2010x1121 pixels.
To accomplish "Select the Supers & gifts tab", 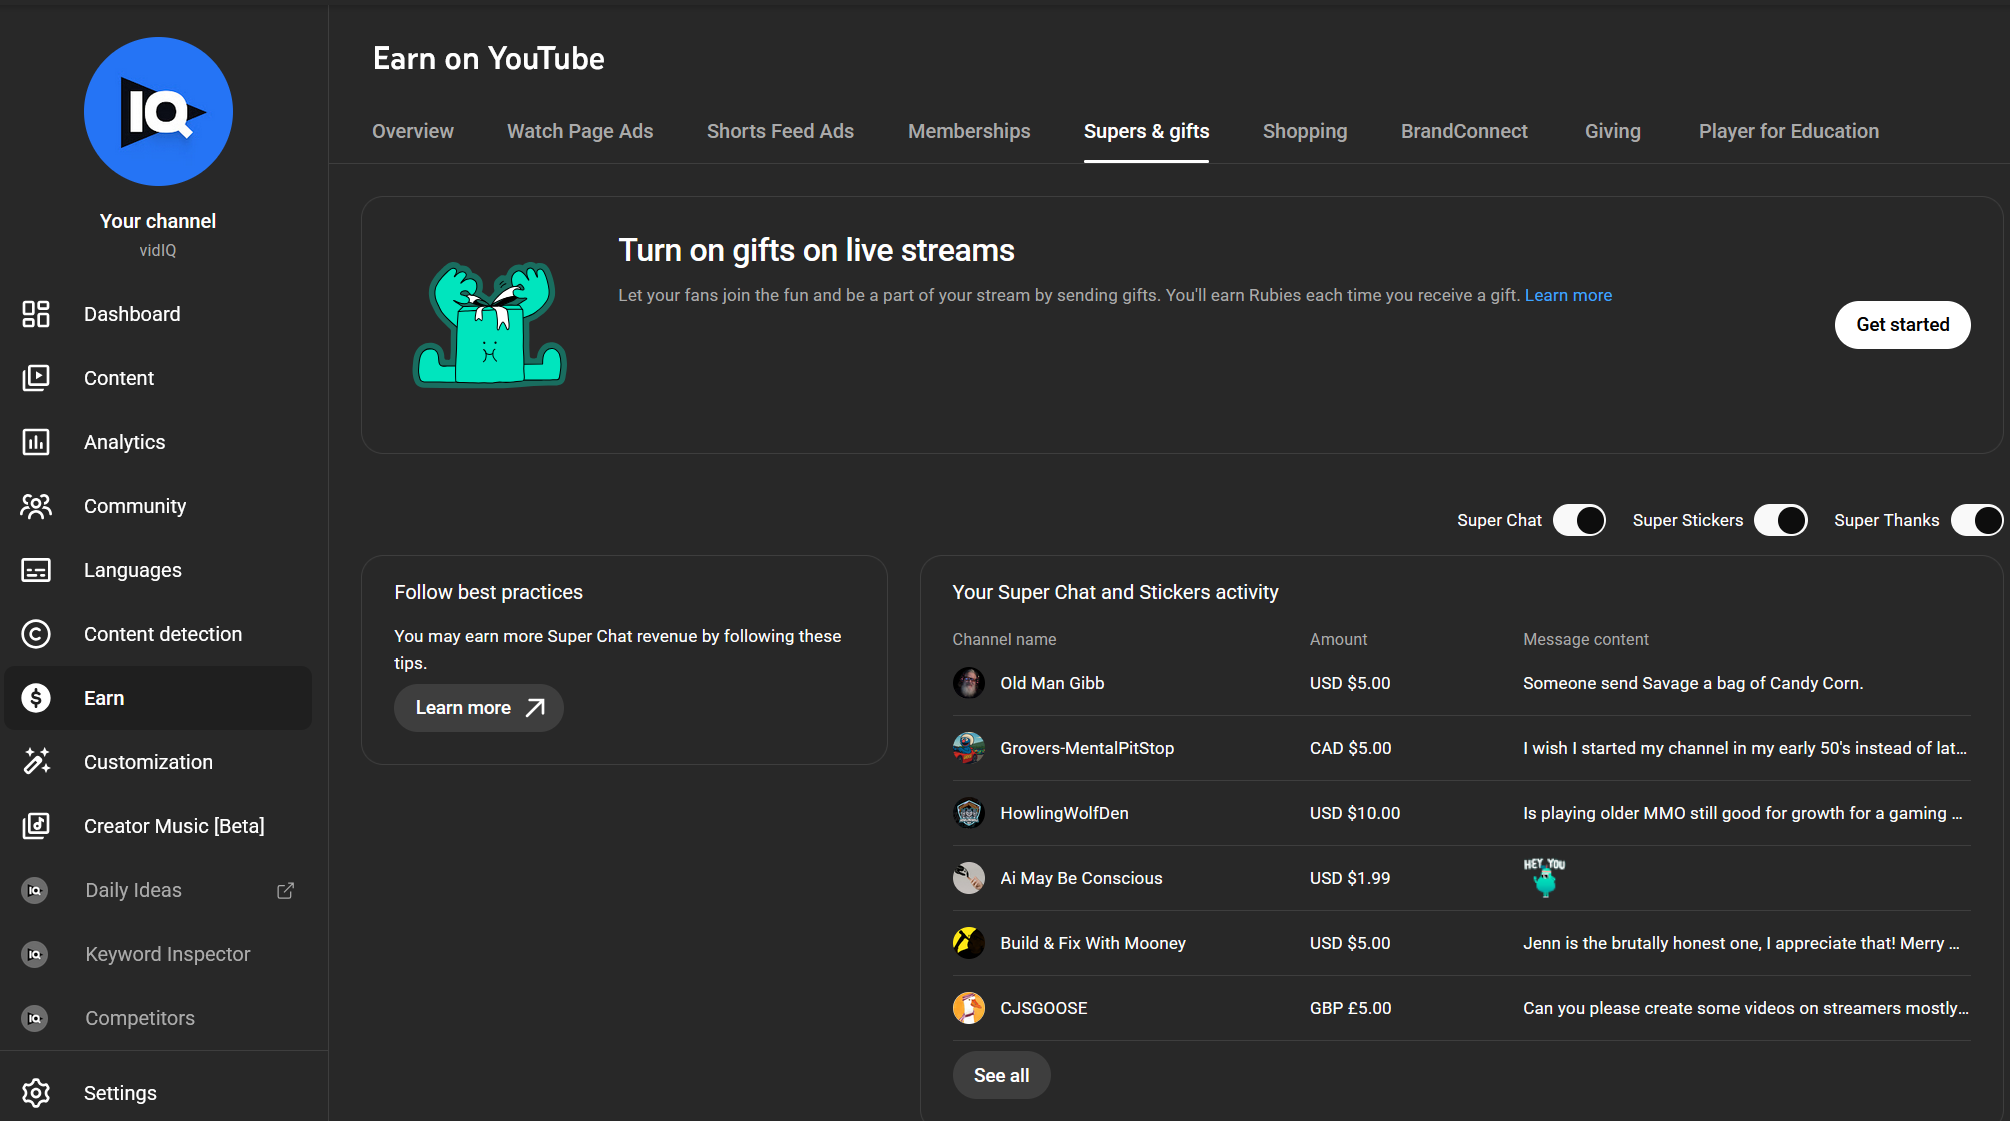I will [x=1146, y=131].
